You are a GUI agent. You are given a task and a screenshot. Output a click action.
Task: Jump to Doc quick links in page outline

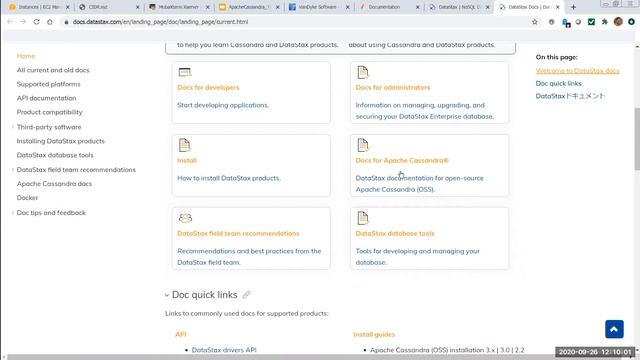click(558, 83)
